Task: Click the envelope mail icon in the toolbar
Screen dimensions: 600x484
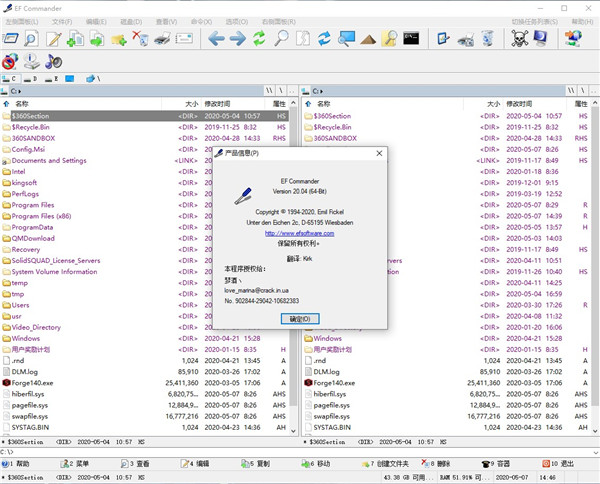Action: (184, 39)
